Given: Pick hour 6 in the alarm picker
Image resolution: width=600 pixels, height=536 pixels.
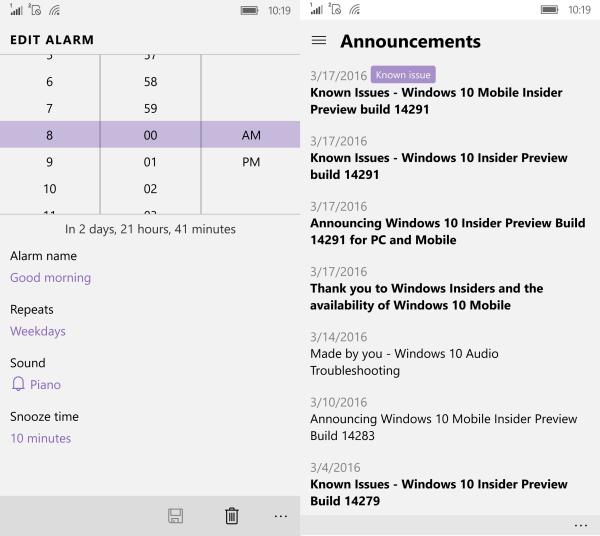Looking at the screenshot, I should pos(49,81).
